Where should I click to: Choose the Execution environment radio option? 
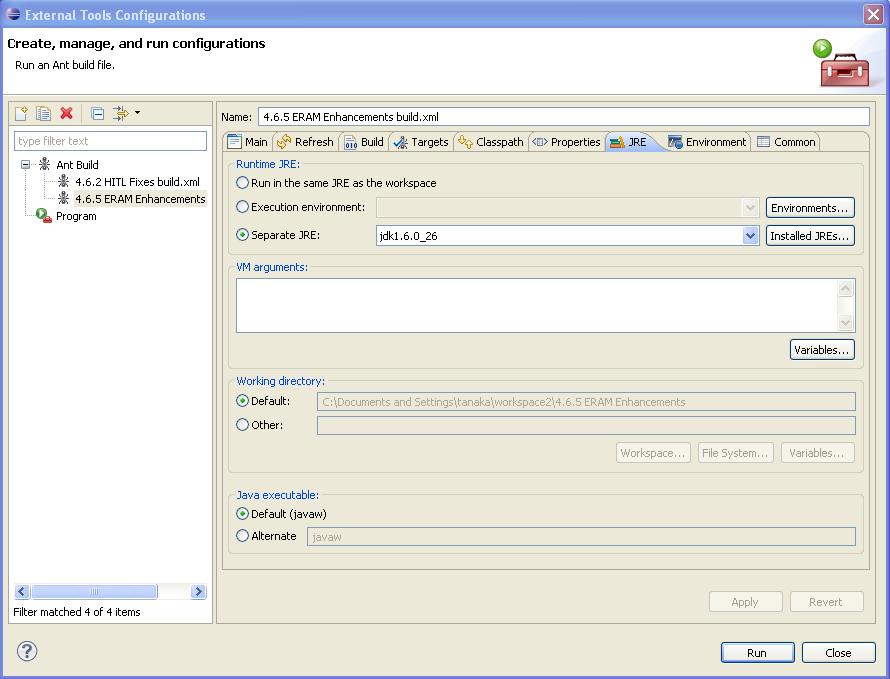(242, 207)
